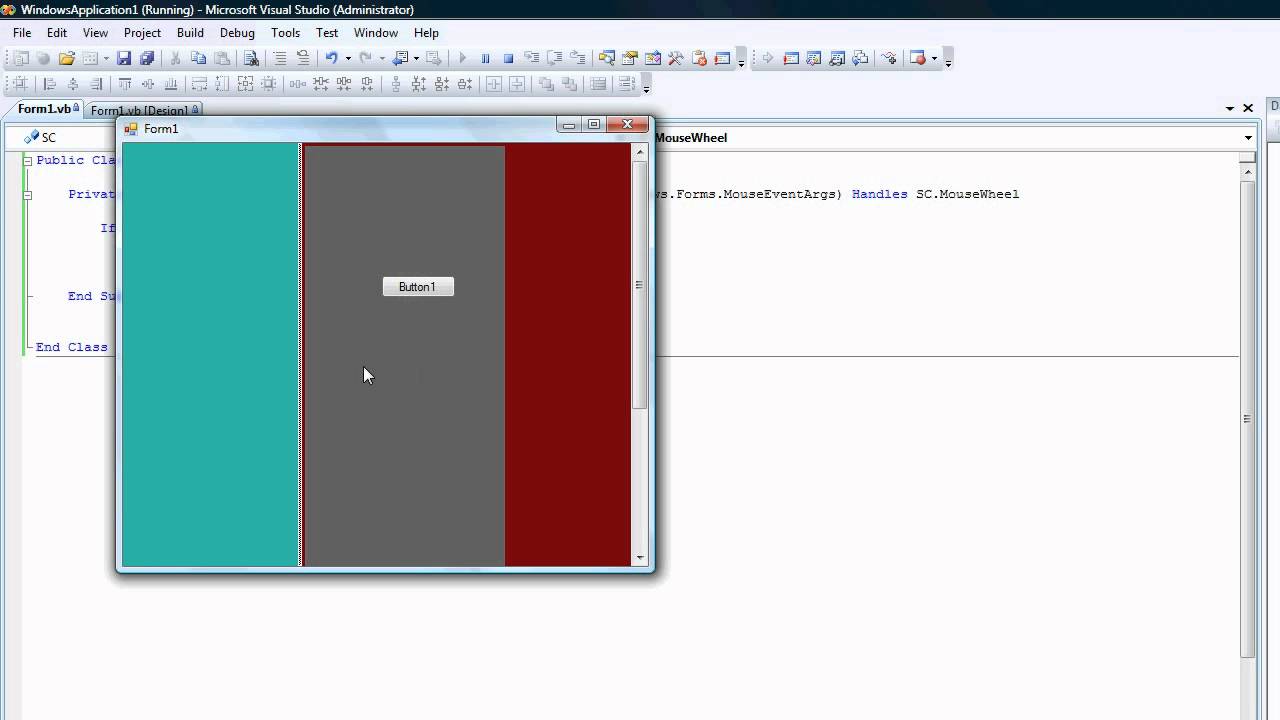This screenshot has height=720, width=1280.
Task: Click the Paste clipboard icon
Action: [222, 59]
